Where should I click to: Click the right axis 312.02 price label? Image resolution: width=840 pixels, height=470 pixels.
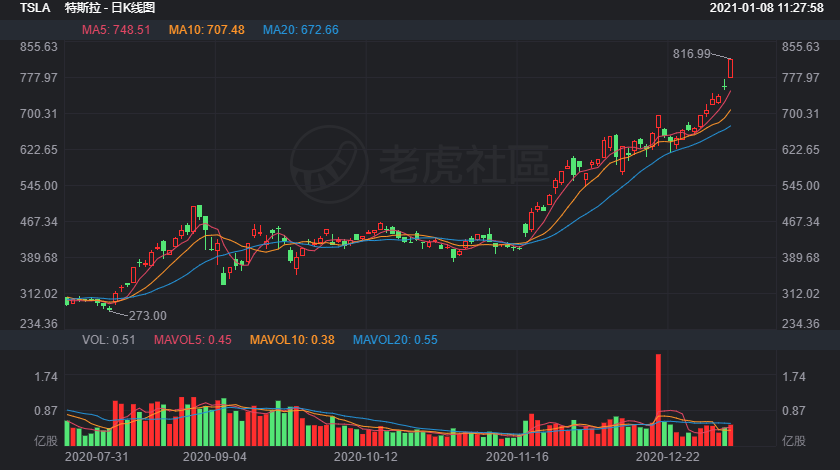pos(800,294)
